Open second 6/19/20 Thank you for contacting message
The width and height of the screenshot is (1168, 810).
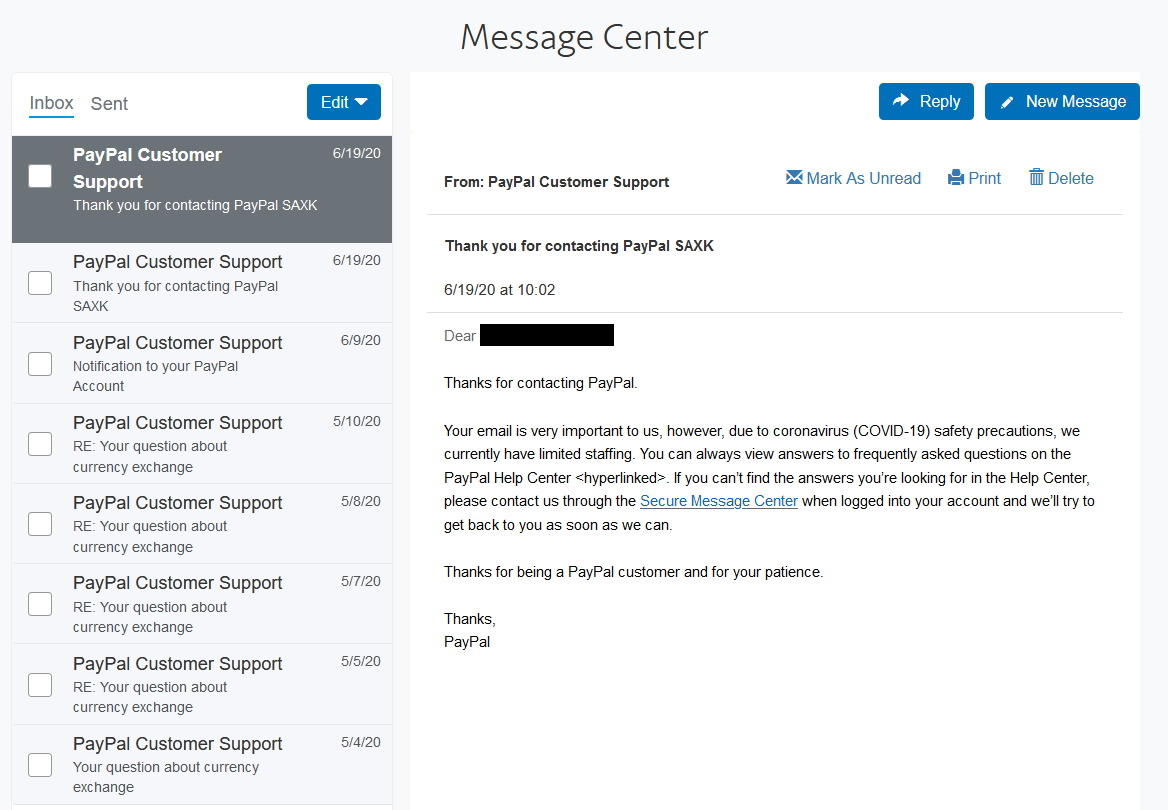[202, 283]
